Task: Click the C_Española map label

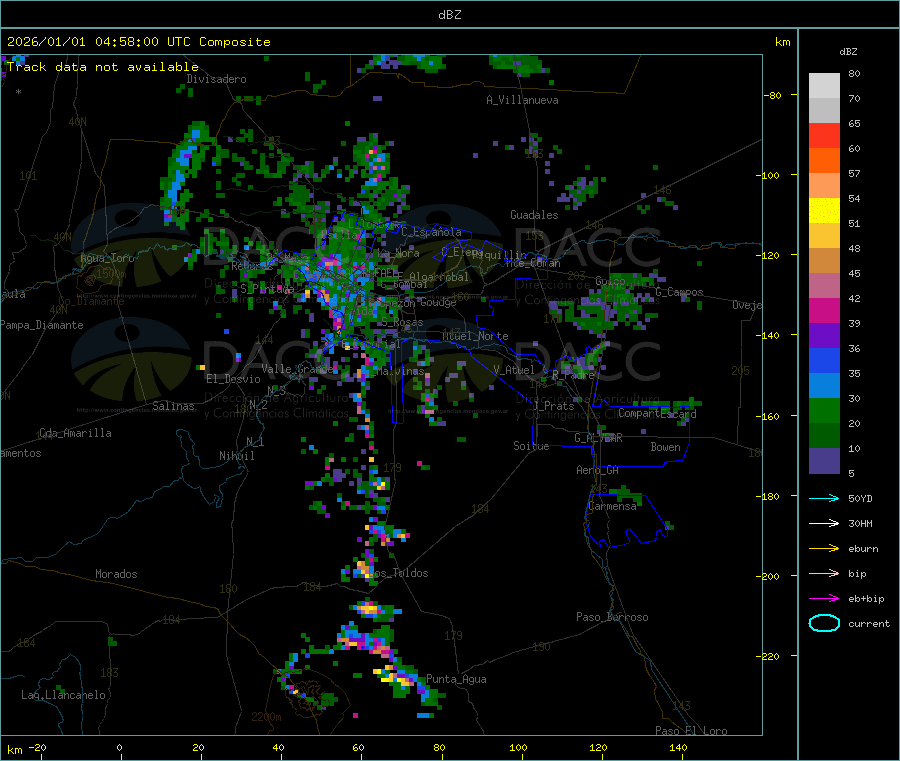Action: (x=431, y=232)
